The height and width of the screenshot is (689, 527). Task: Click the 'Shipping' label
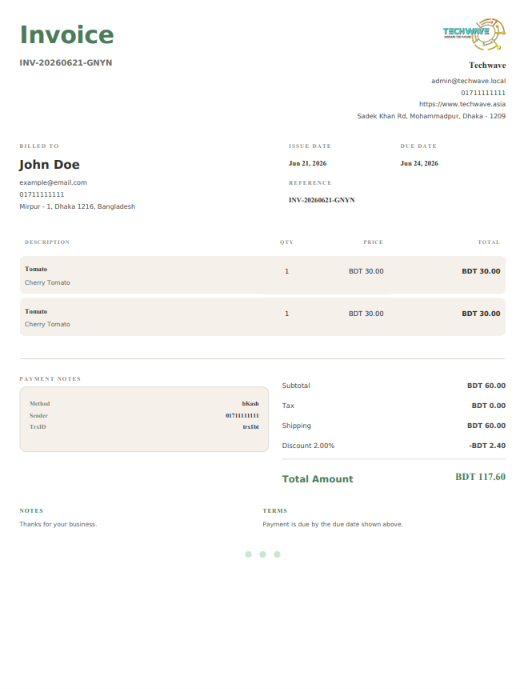point(296,425)
